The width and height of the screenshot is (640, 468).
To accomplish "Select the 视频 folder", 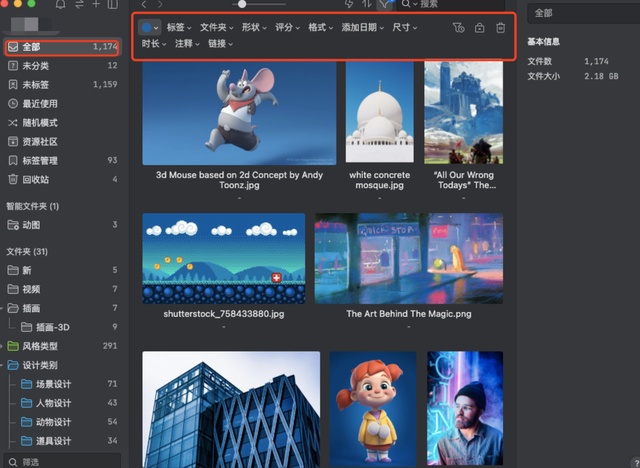I will coord(62,289).
